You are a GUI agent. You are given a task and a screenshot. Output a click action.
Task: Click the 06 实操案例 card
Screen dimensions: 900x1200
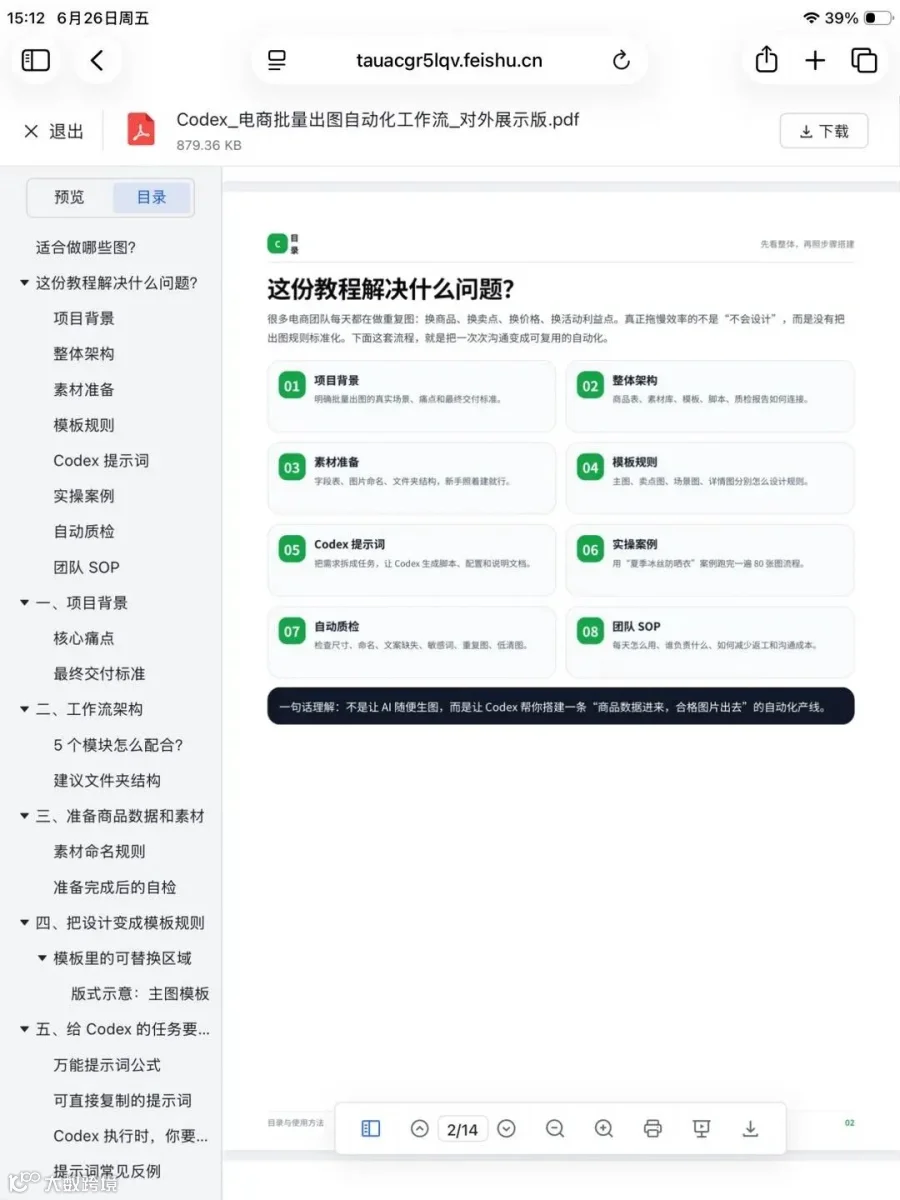(x=710, y=560)
